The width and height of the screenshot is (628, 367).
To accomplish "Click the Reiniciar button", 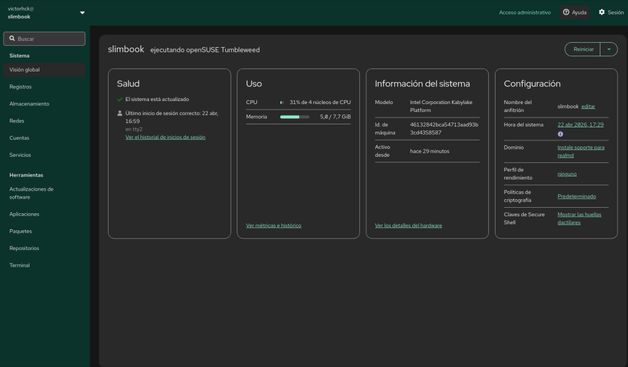I will point(583,50).
